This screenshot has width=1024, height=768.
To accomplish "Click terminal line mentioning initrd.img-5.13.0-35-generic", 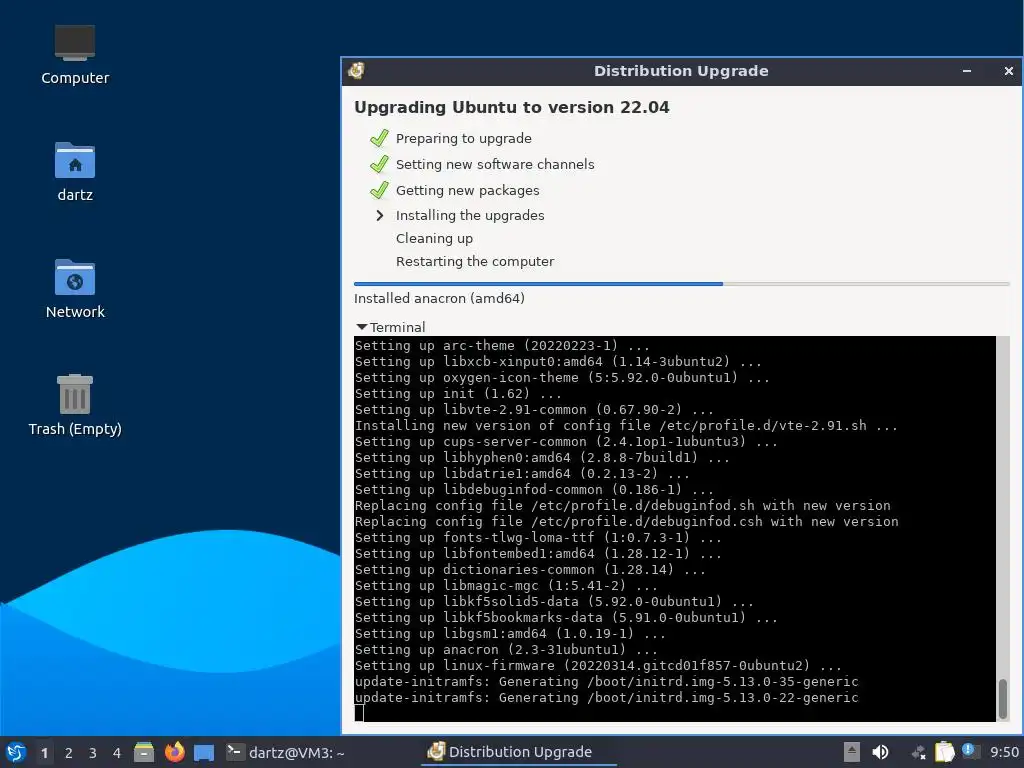I will click(x=607, y=682).
